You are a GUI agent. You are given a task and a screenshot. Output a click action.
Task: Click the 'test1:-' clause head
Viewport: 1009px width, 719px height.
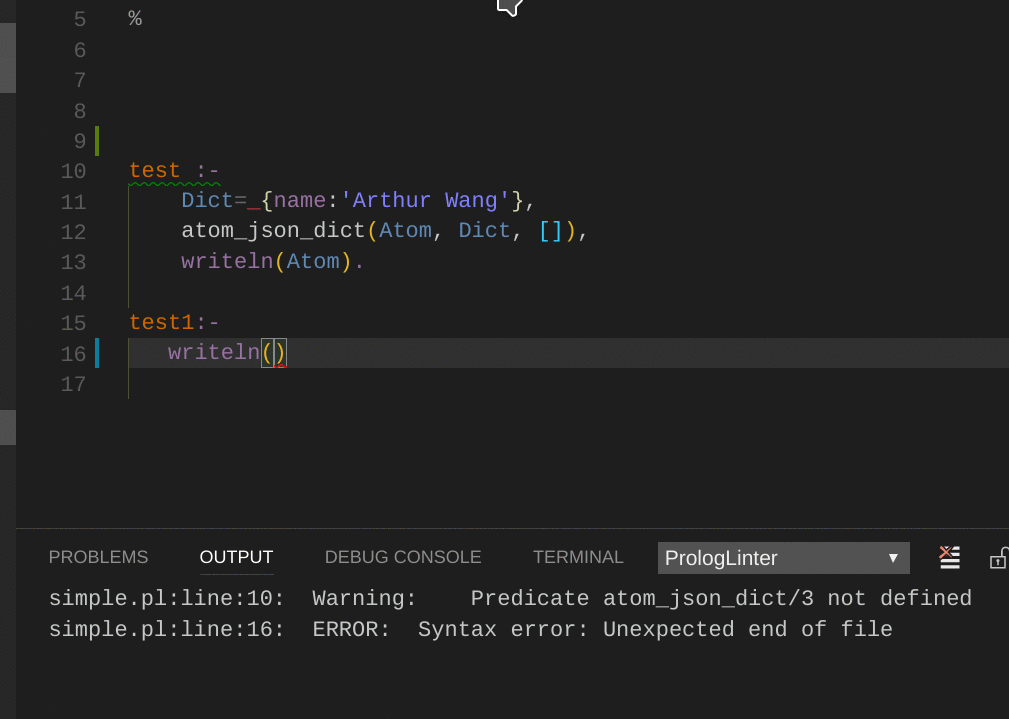click(174, 322)
